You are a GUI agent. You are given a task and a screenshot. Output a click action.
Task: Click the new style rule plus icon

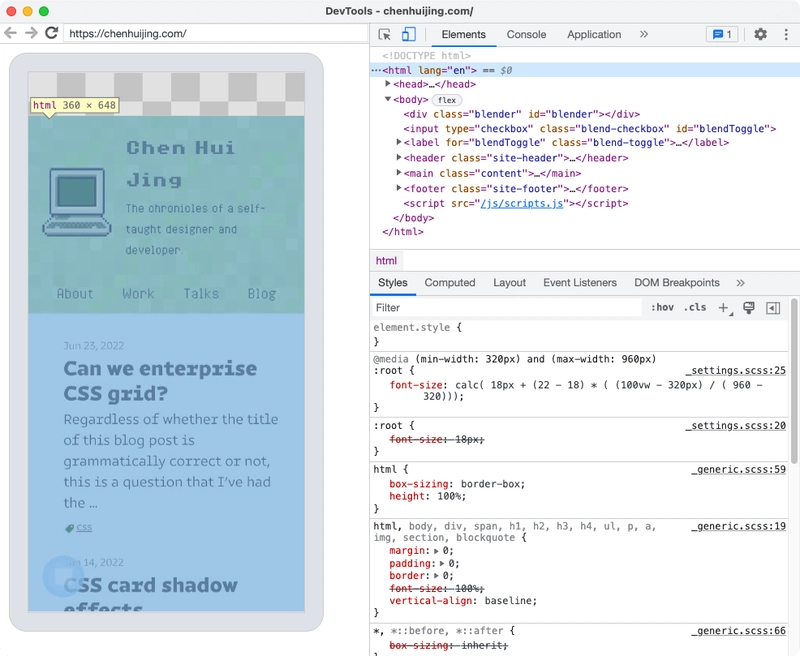724,308
